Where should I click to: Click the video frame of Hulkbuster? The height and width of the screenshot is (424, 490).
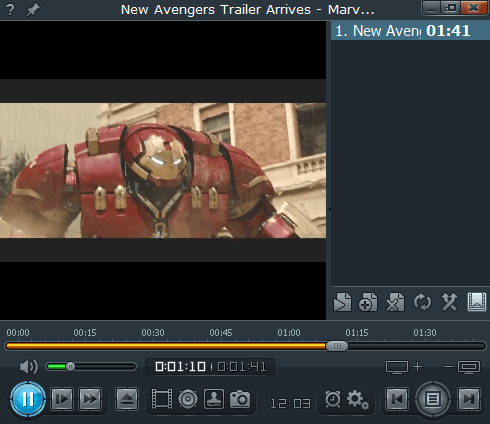tap(163, 170)
